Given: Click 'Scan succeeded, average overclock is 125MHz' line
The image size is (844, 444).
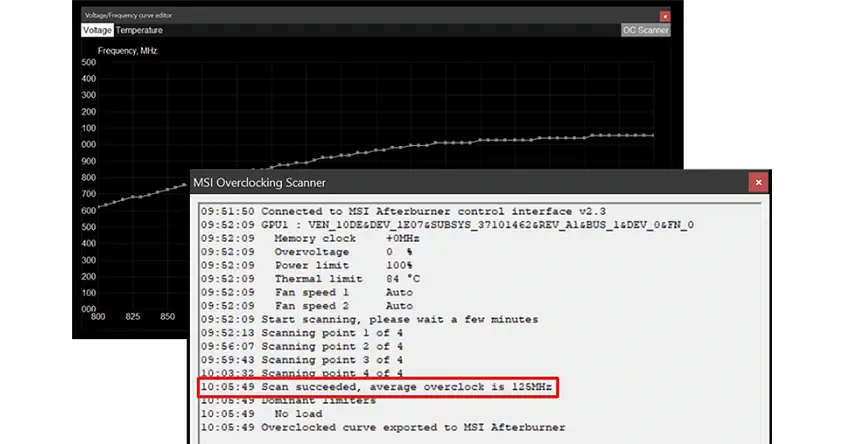Looking at the screenshot, I should click(376, 387).
